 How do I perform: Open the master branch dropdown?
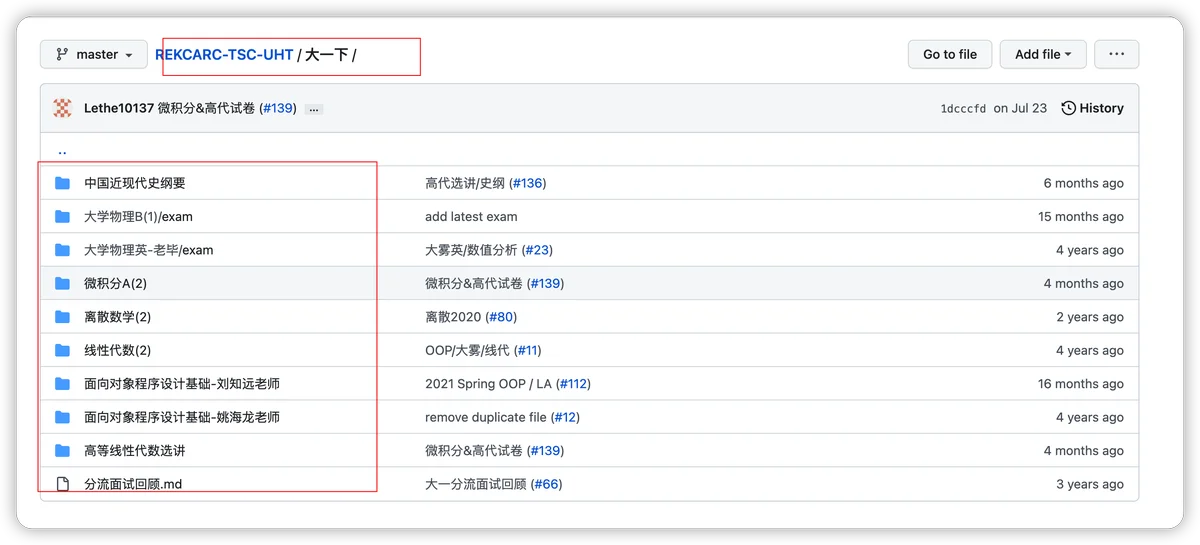click(x=94, y=54)
